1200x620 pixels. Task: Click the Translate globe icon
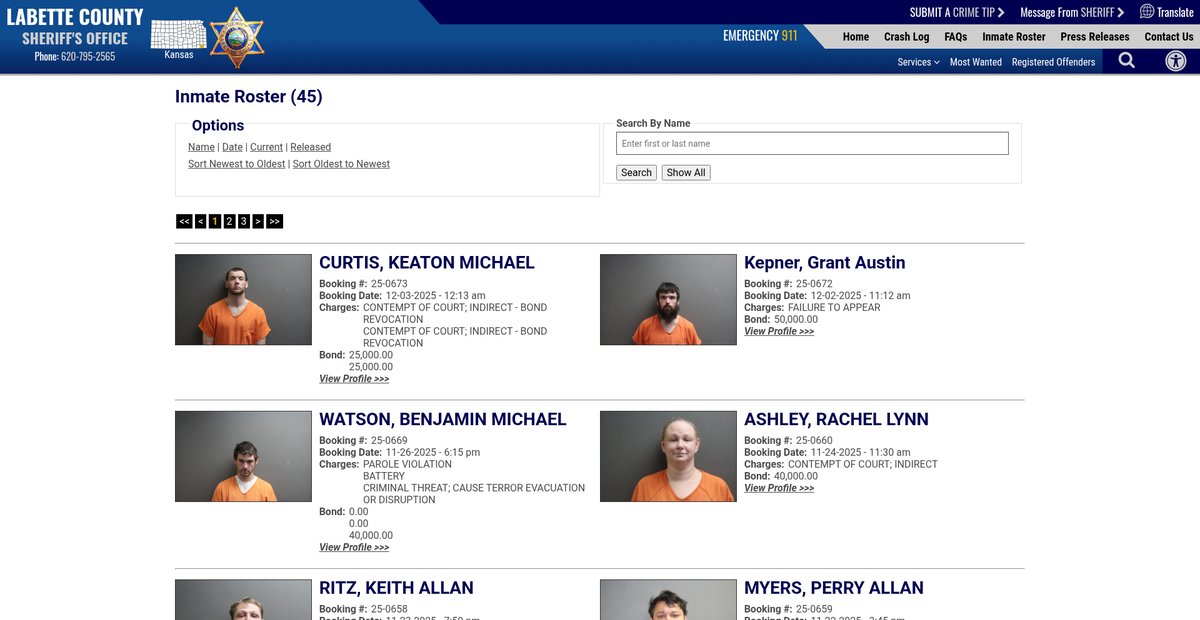(1147, 12)
